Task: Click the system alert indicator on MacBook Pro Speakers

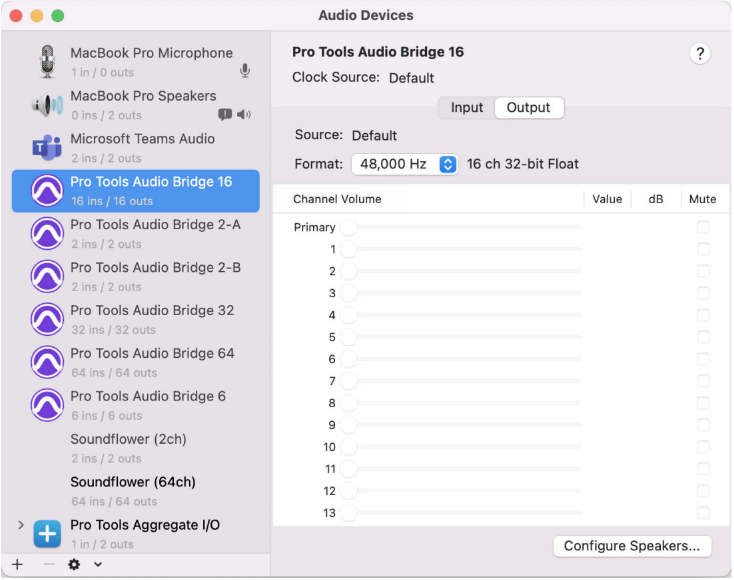Action: point(225,114)
